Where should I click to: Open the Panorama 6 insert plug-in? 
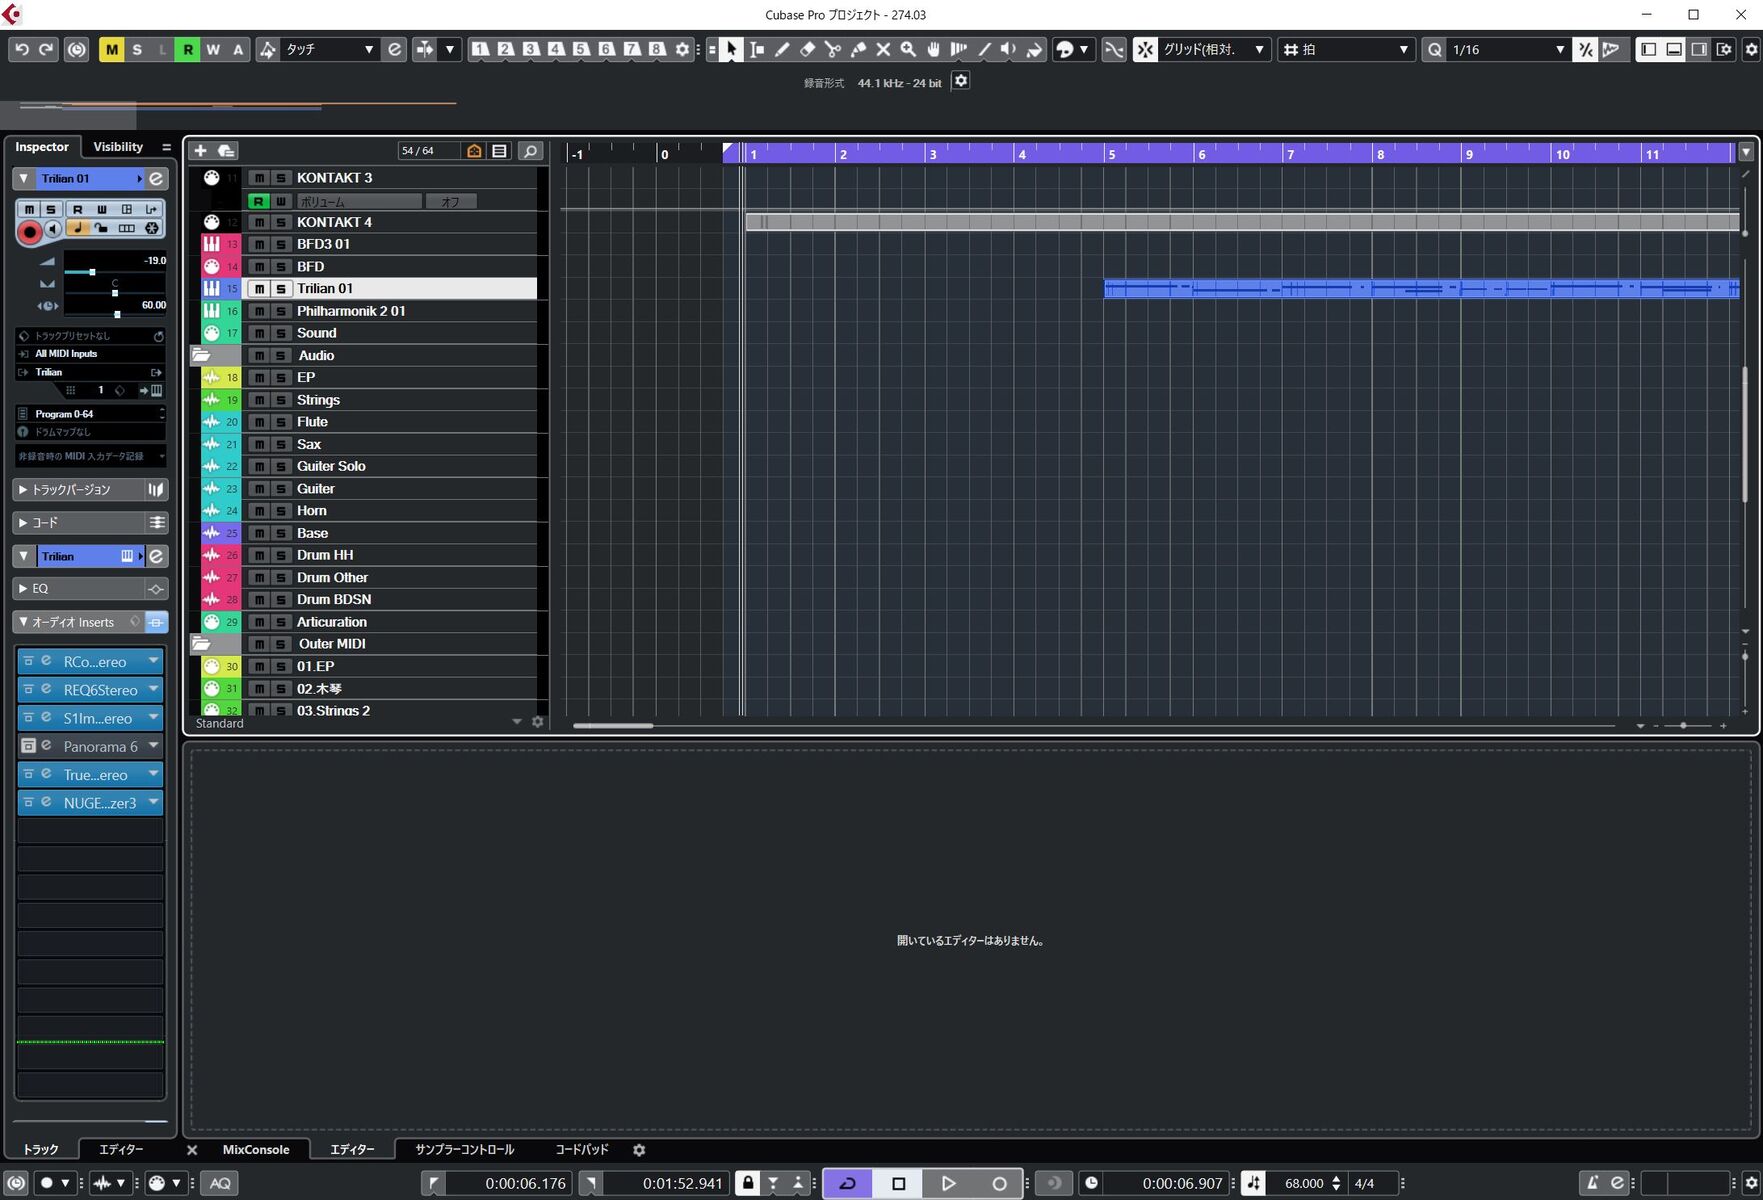[x=100, y=746]
